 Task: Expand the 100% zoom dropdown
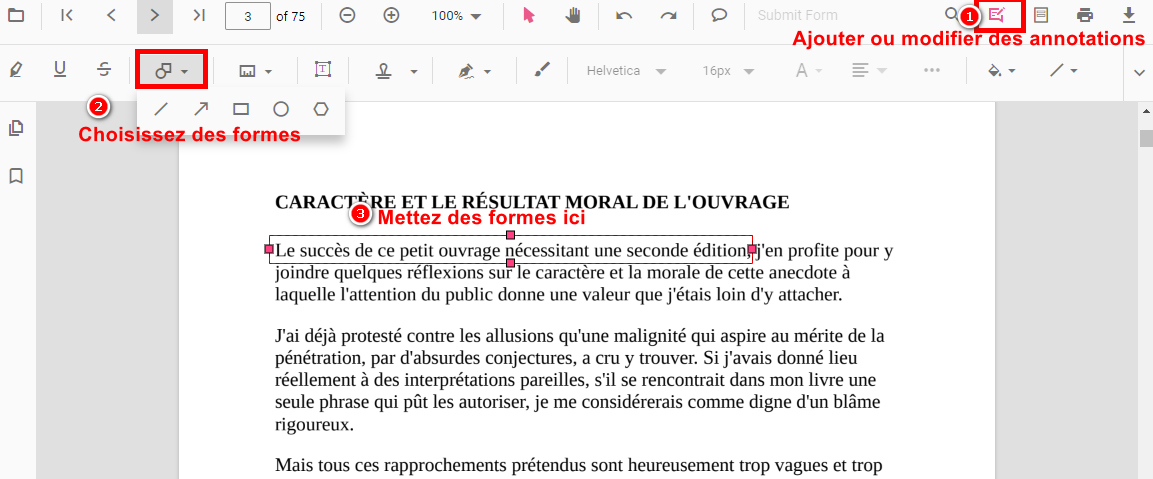click(x=456, y=16)
